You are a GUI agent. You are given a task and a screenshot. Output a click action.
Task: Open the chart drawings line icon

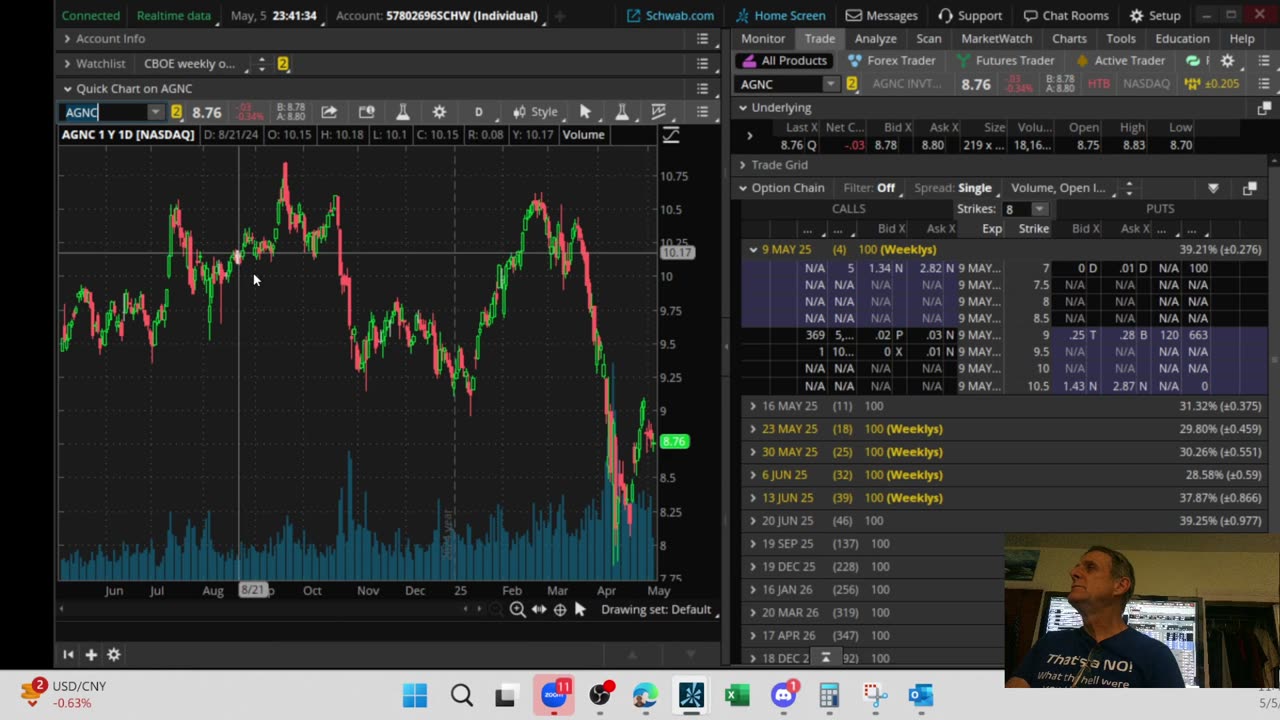[x=658, y=112]
